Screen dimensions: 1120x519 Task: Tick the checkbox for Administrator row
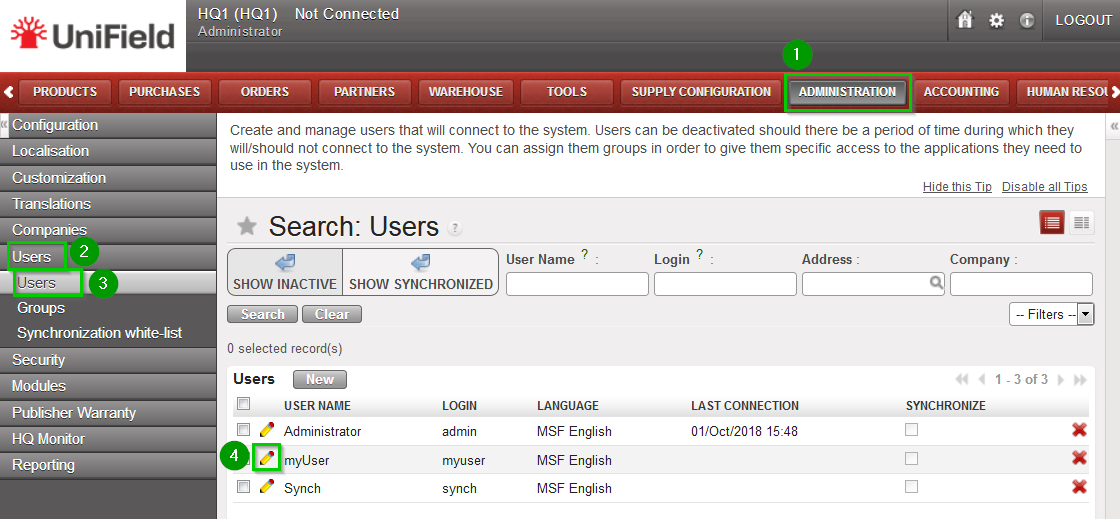(x=244, y=430)
